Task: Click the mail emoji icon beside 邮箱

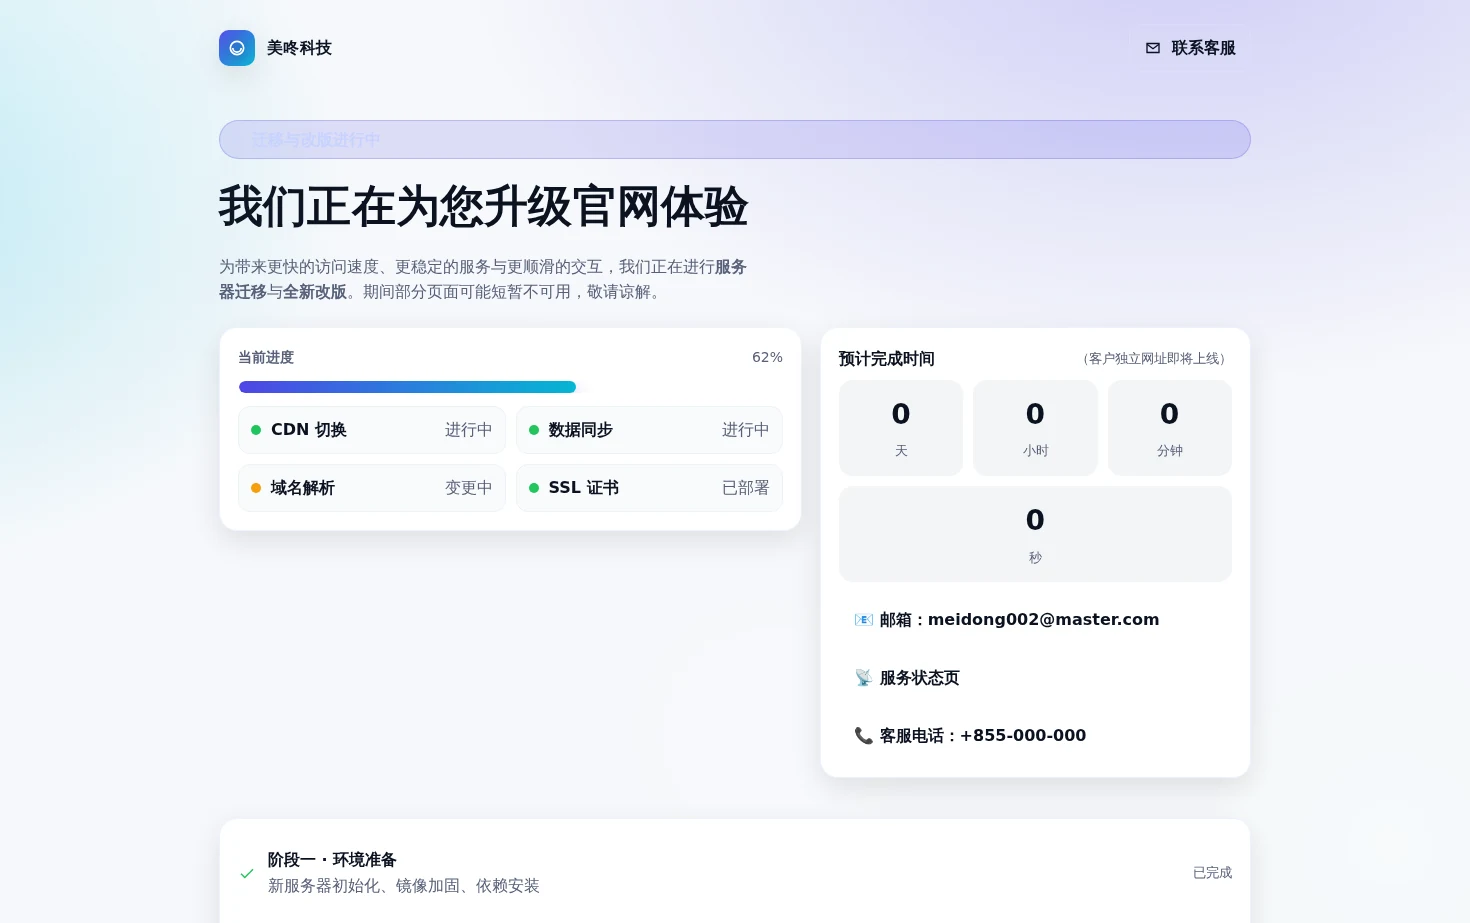Action: tap(864, 620)
